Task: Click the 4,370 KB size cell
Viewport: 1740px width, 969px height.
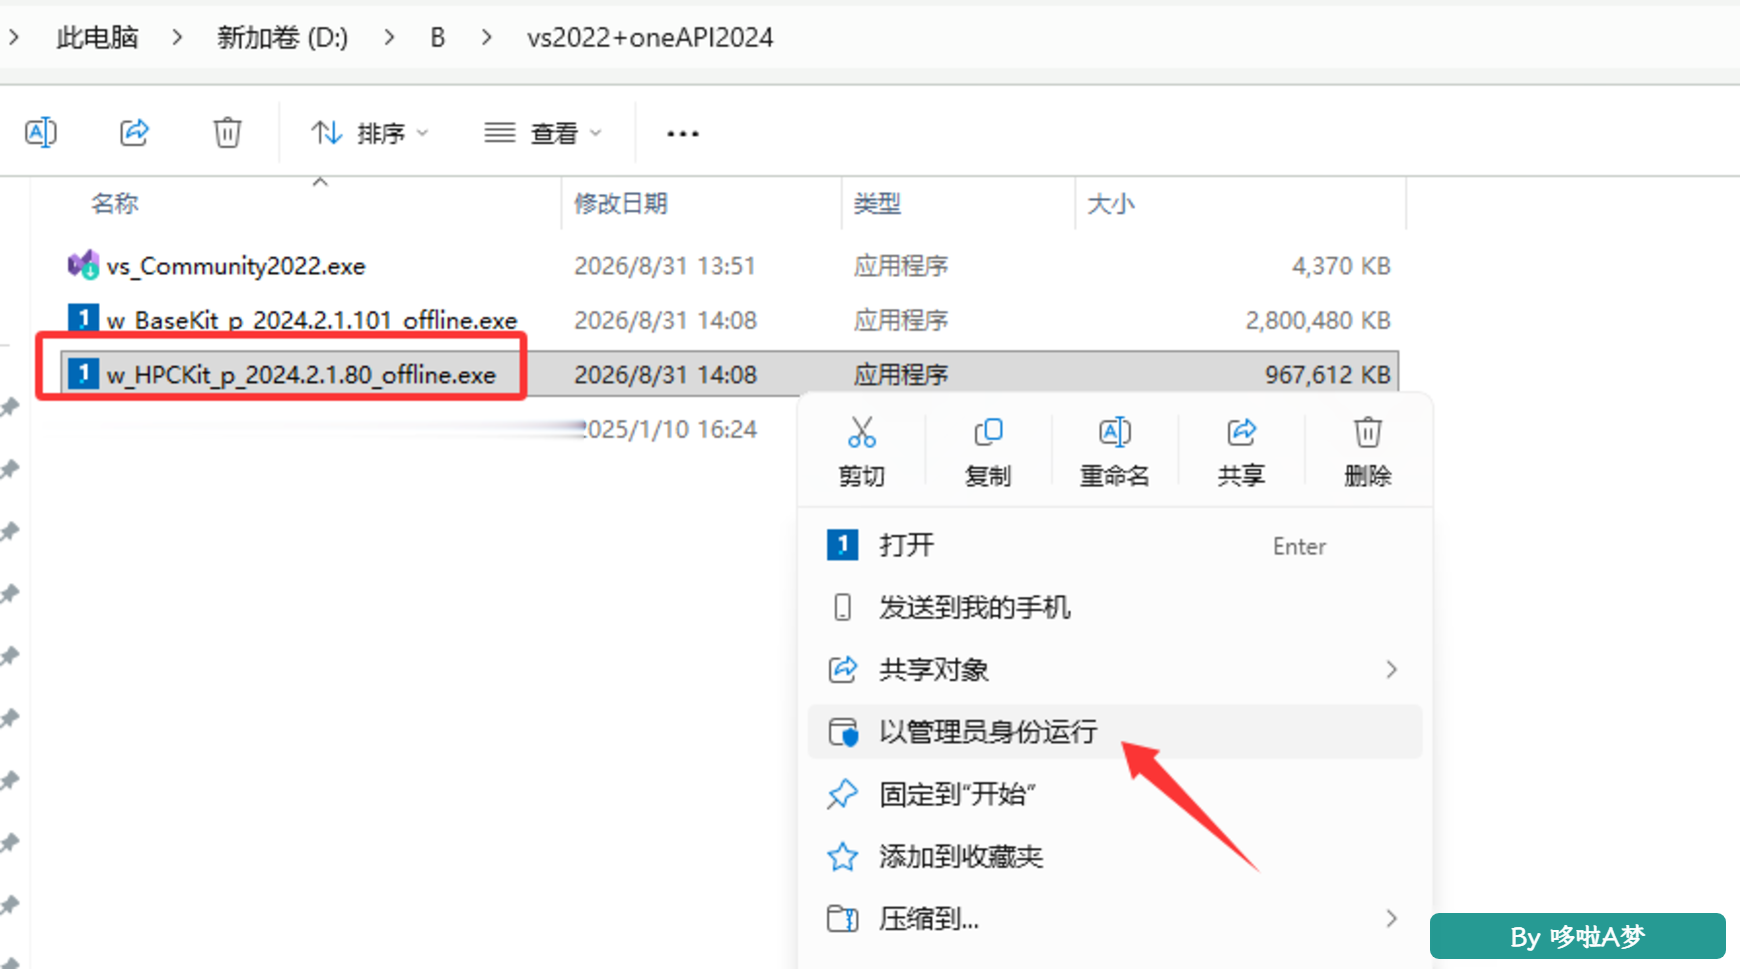Action: [x=1341, y=266]
